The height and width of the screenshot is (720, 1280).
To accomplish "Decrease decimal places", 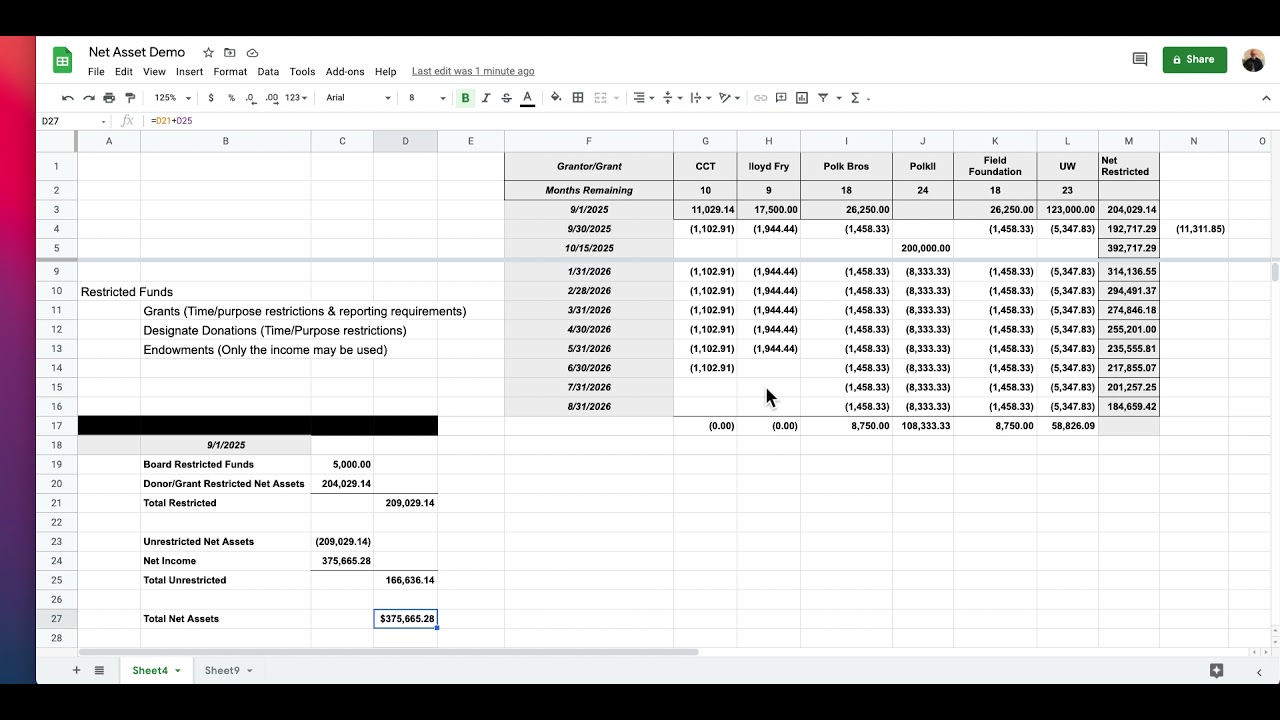I will pyautogui.click(x=250, y=98).
